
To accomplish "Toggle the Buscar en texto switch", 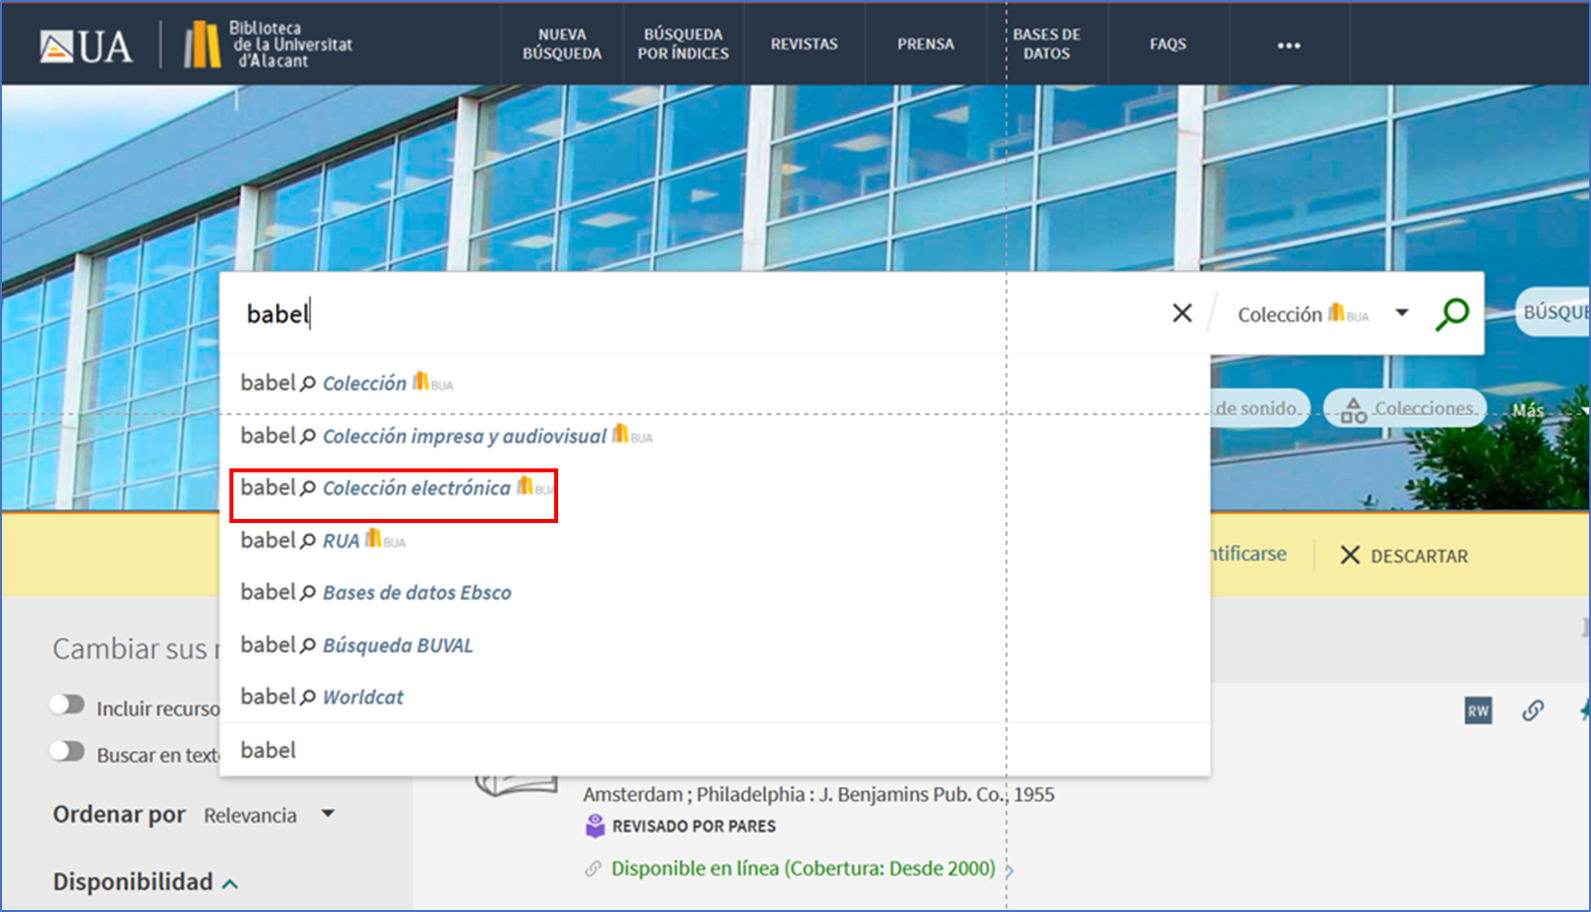I will pos(68,752).
